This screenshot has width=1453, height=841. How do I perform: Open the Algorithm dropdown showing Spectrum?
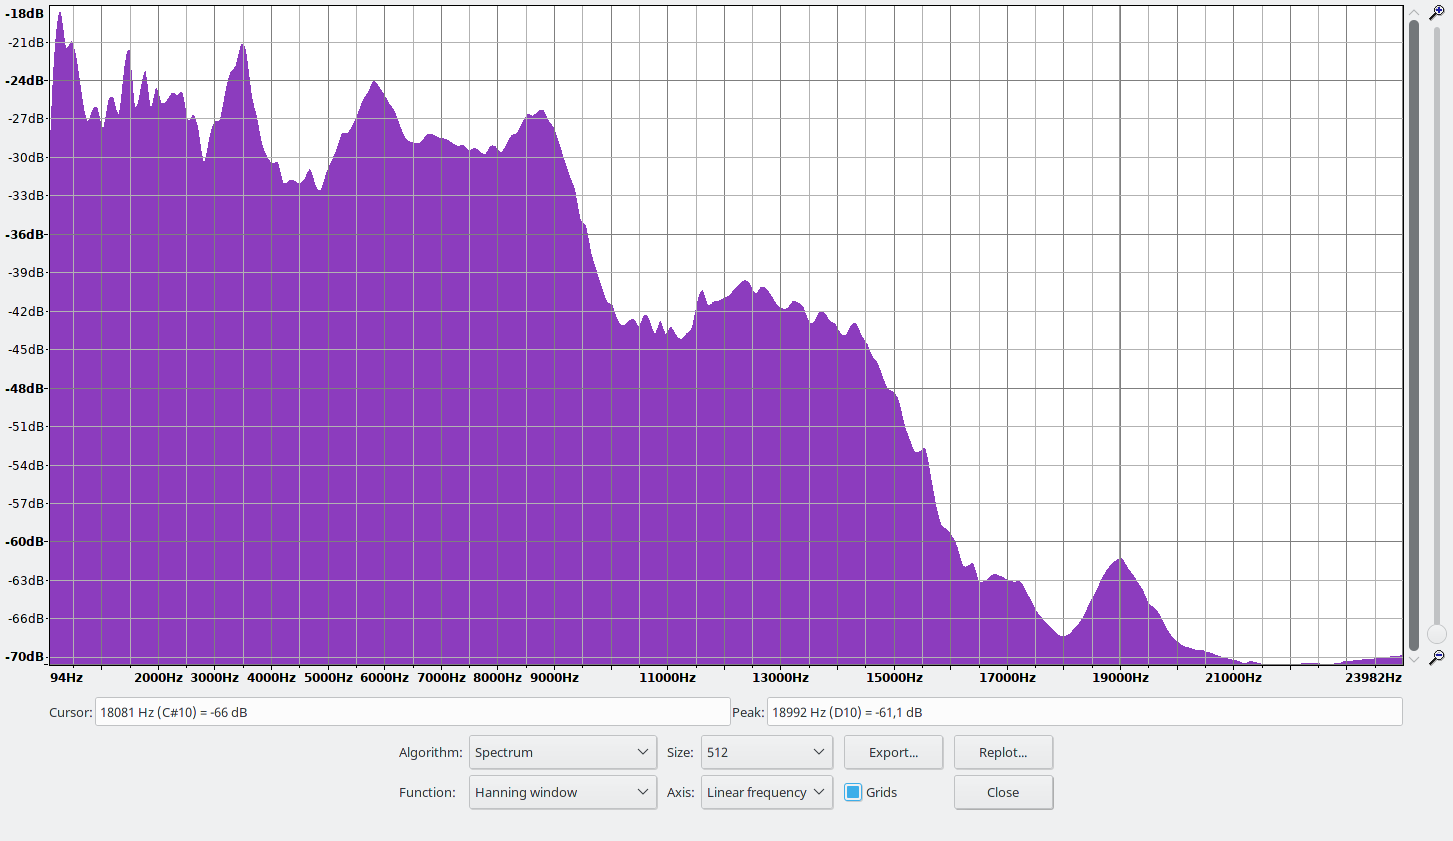(563, 752)
